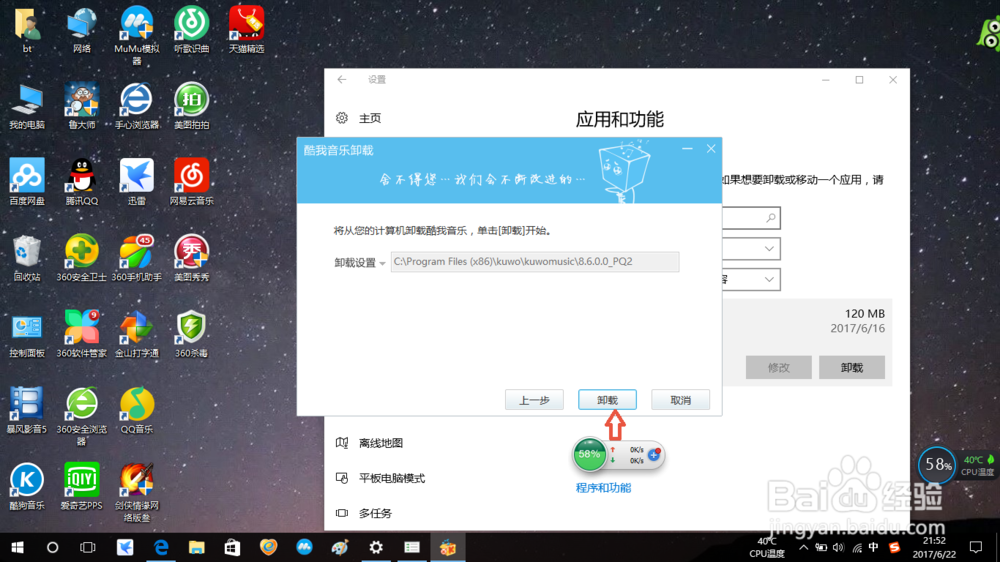The image size is (1000, 562).
Task: Open 听歌识曲 desktop shortcut
Action: (191, 29)
